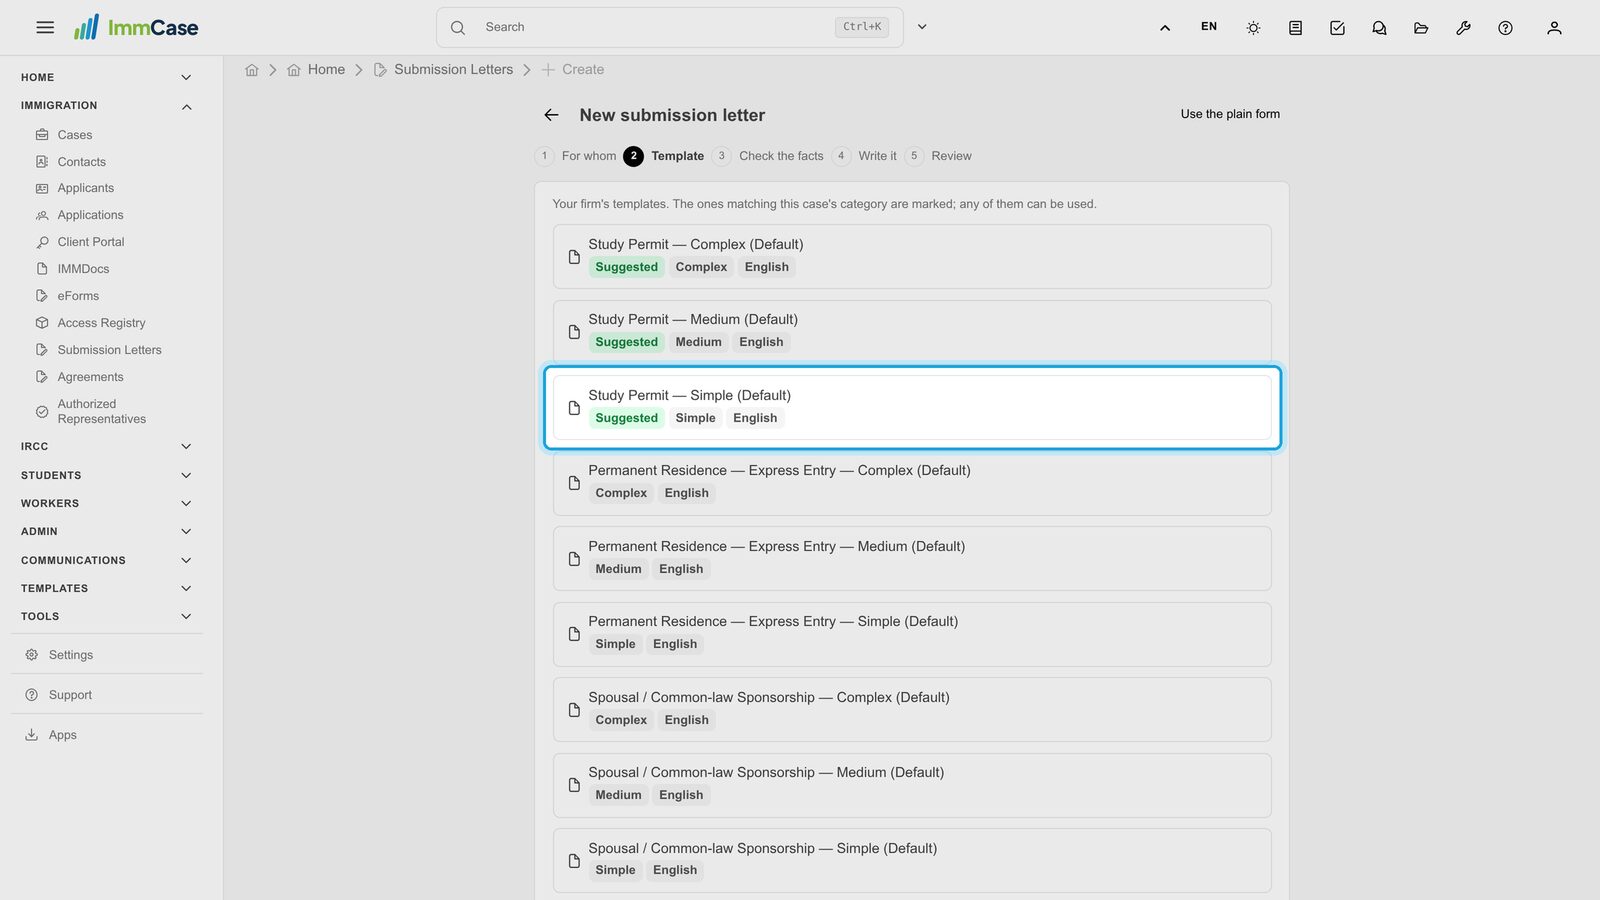Go back using the left arrow icon
This screenshot has width=1600, height=900.
[551, 115]
